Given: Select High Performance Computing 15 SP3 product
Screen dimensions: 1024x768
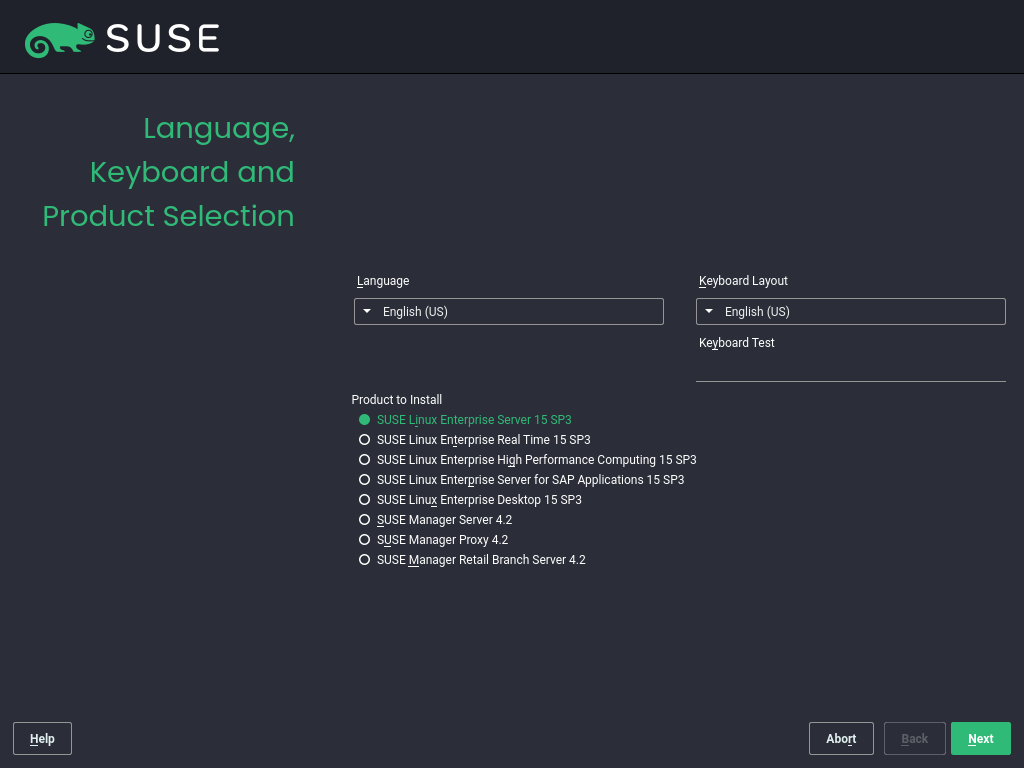Looking at the screenshot, I should click(365, 460).
